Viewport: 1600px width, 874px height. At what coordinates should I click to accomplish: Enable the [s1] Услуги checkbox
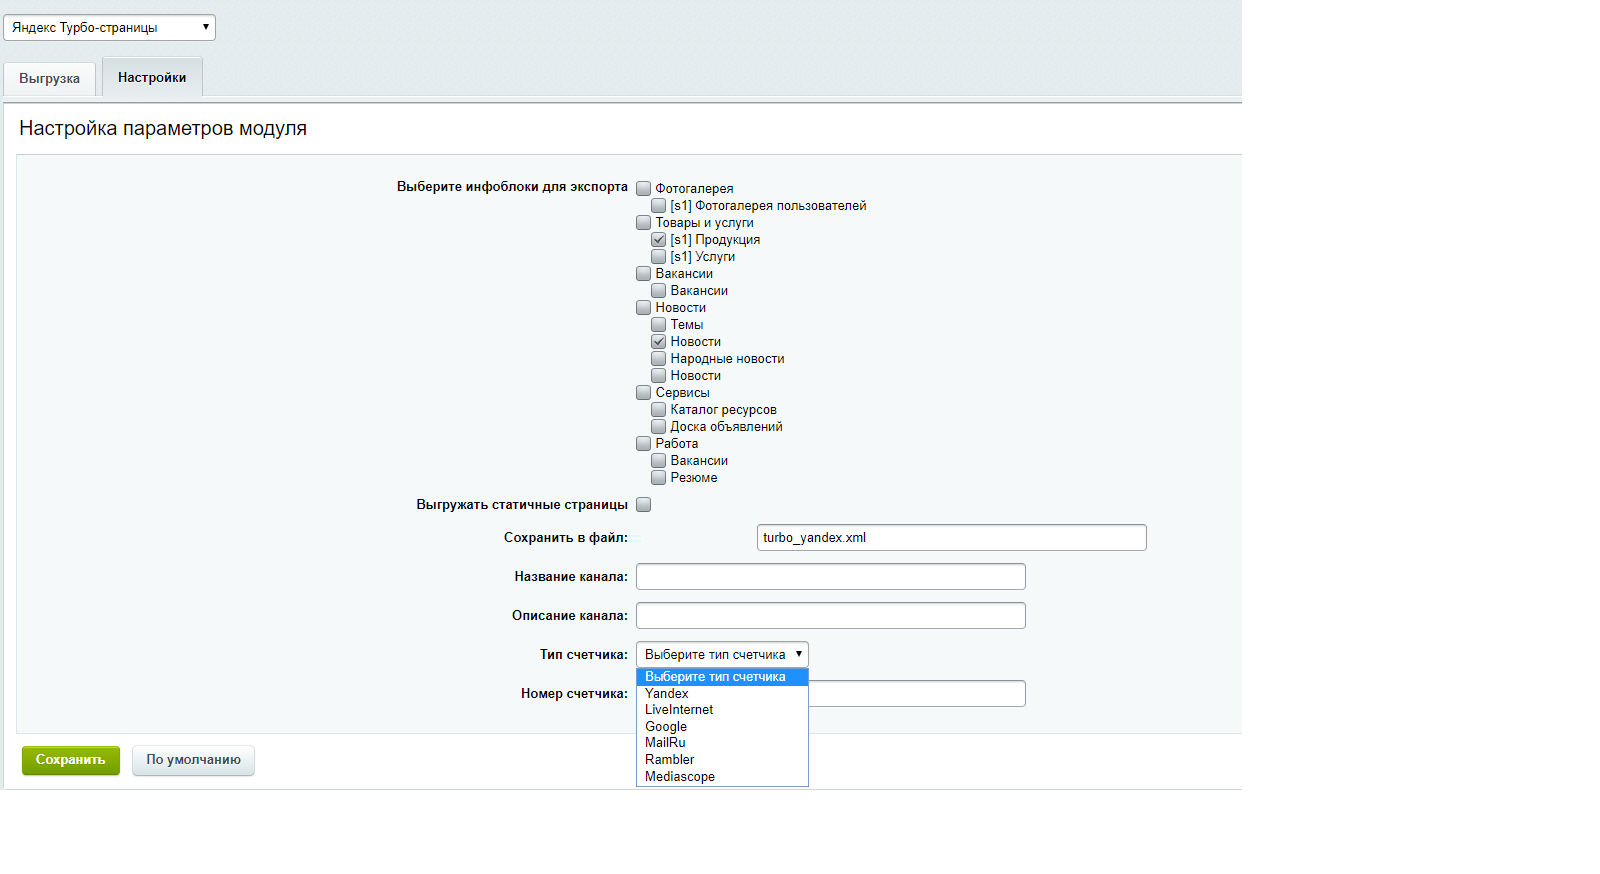[659, 256]
